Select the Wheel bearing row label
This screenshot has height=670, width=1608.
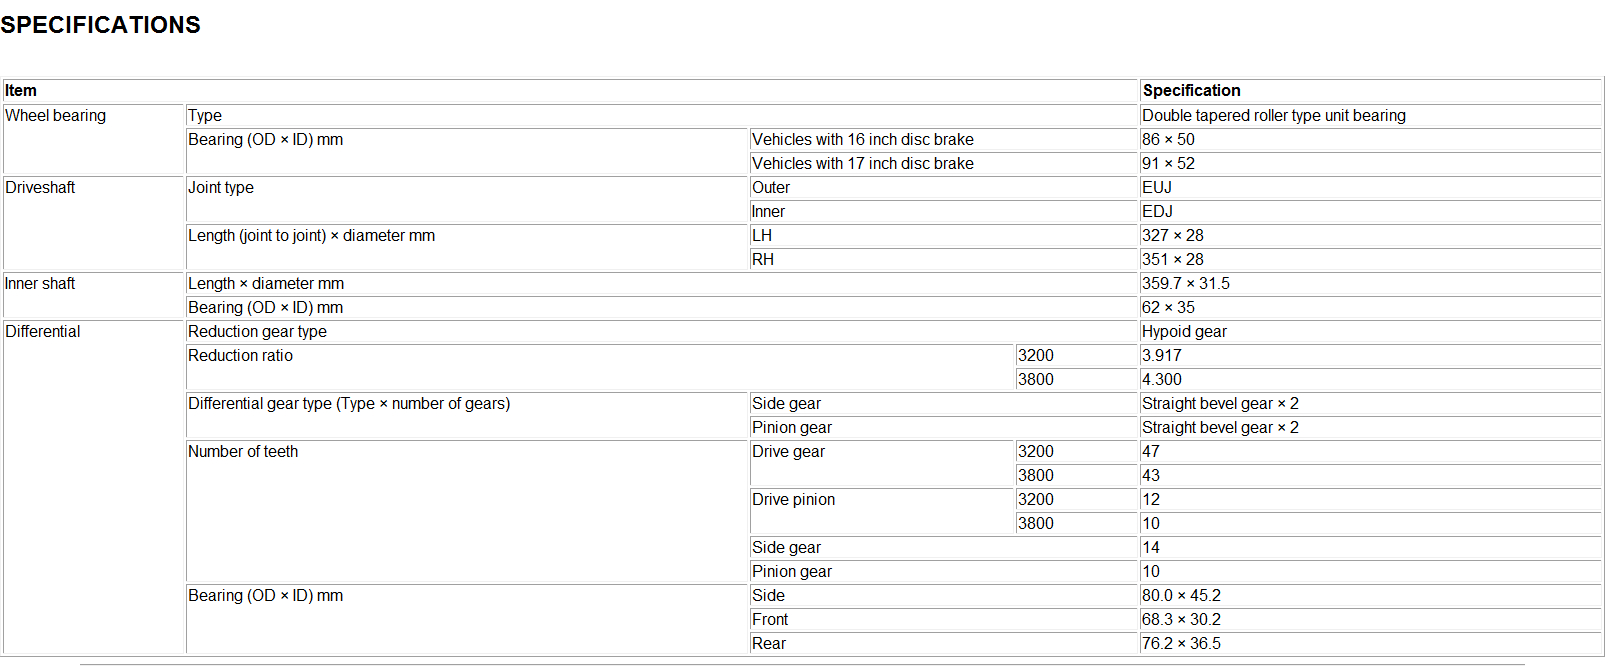point(56,116)
